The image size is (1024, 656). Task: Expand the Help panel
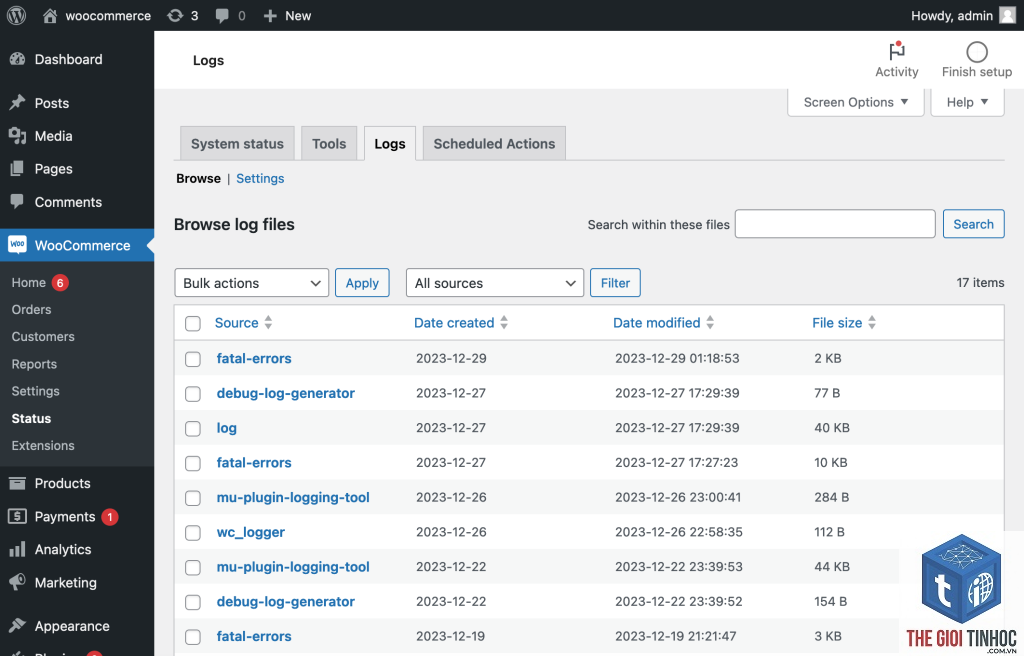pyautogui.click(x=967, y=103)
